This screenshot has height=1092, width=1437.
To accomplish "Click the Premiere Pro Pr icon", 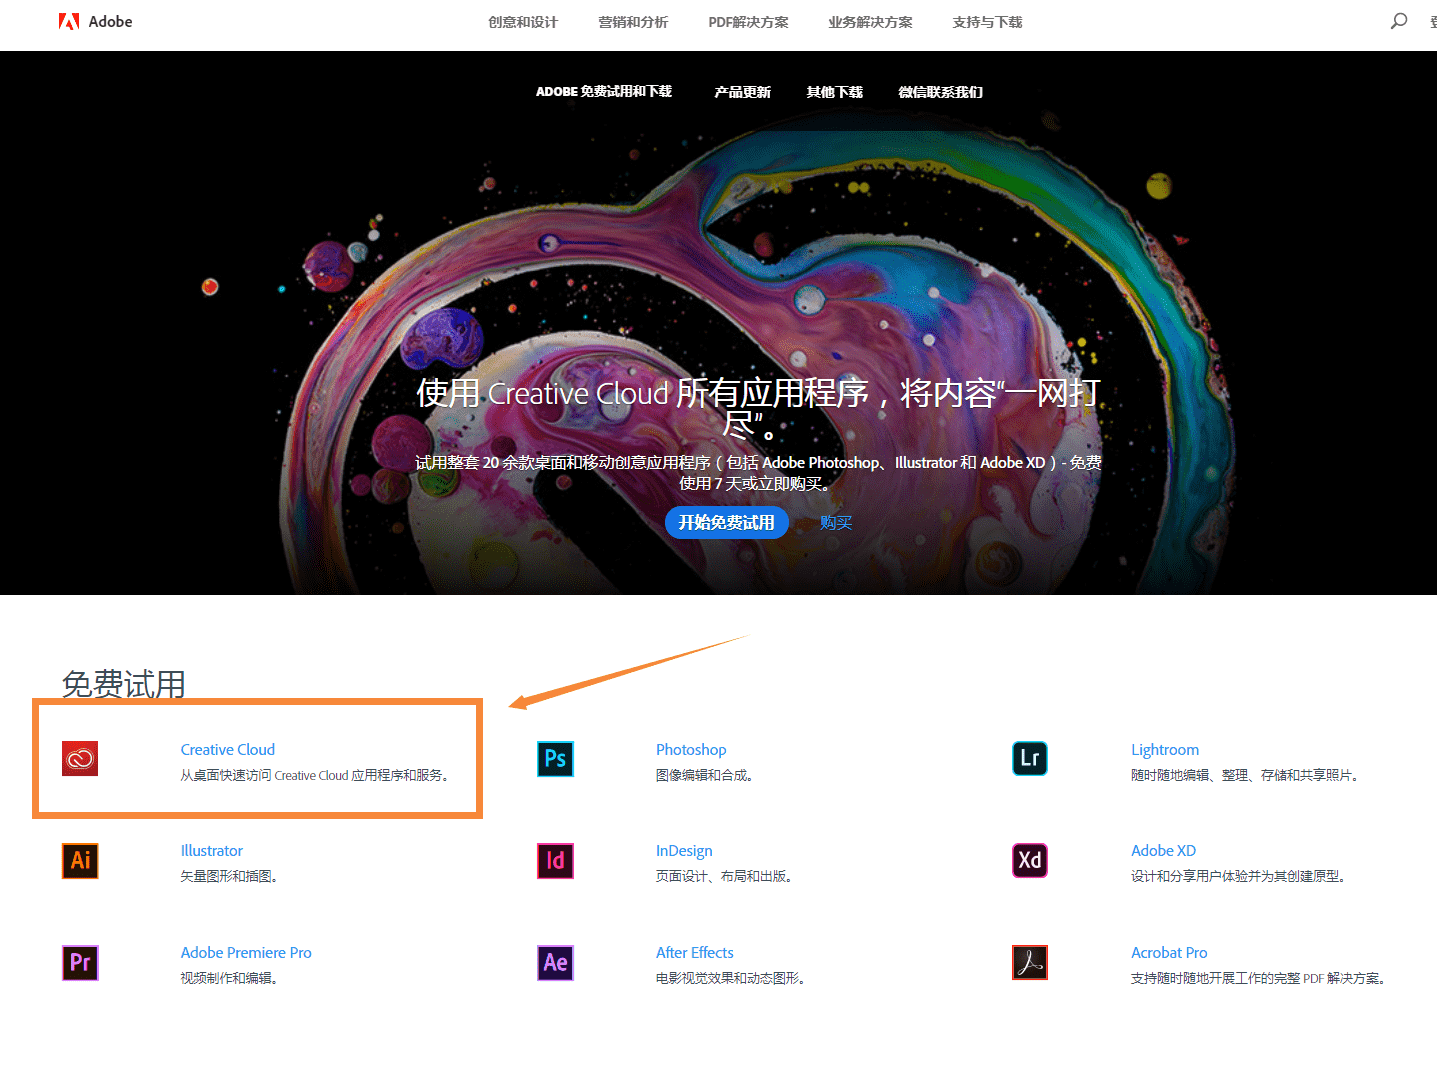I will [80, 963].
